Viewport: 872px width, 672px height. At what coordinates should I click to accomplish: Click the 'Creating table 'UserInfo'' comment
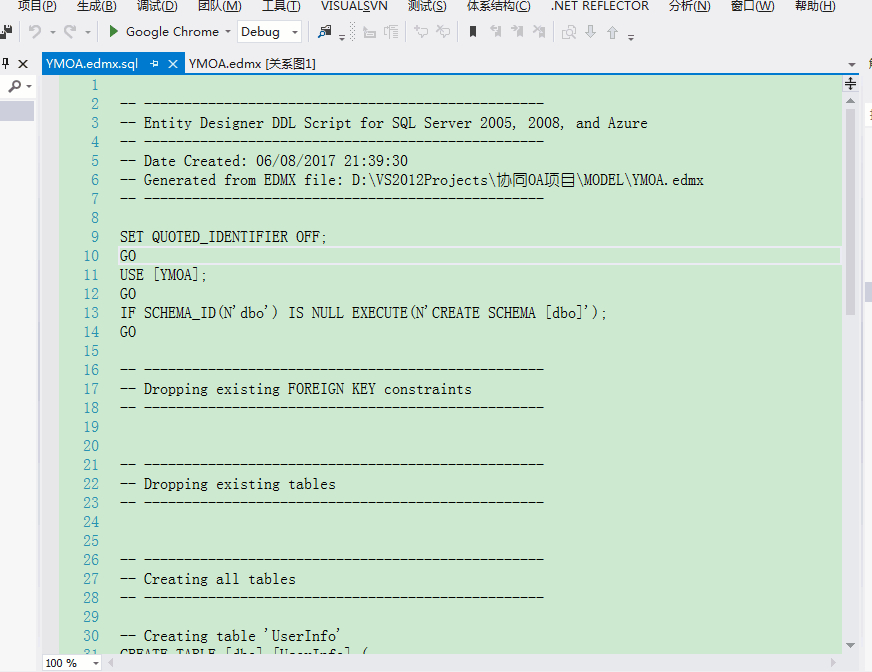pyautogui.click(x=230, y=636)
